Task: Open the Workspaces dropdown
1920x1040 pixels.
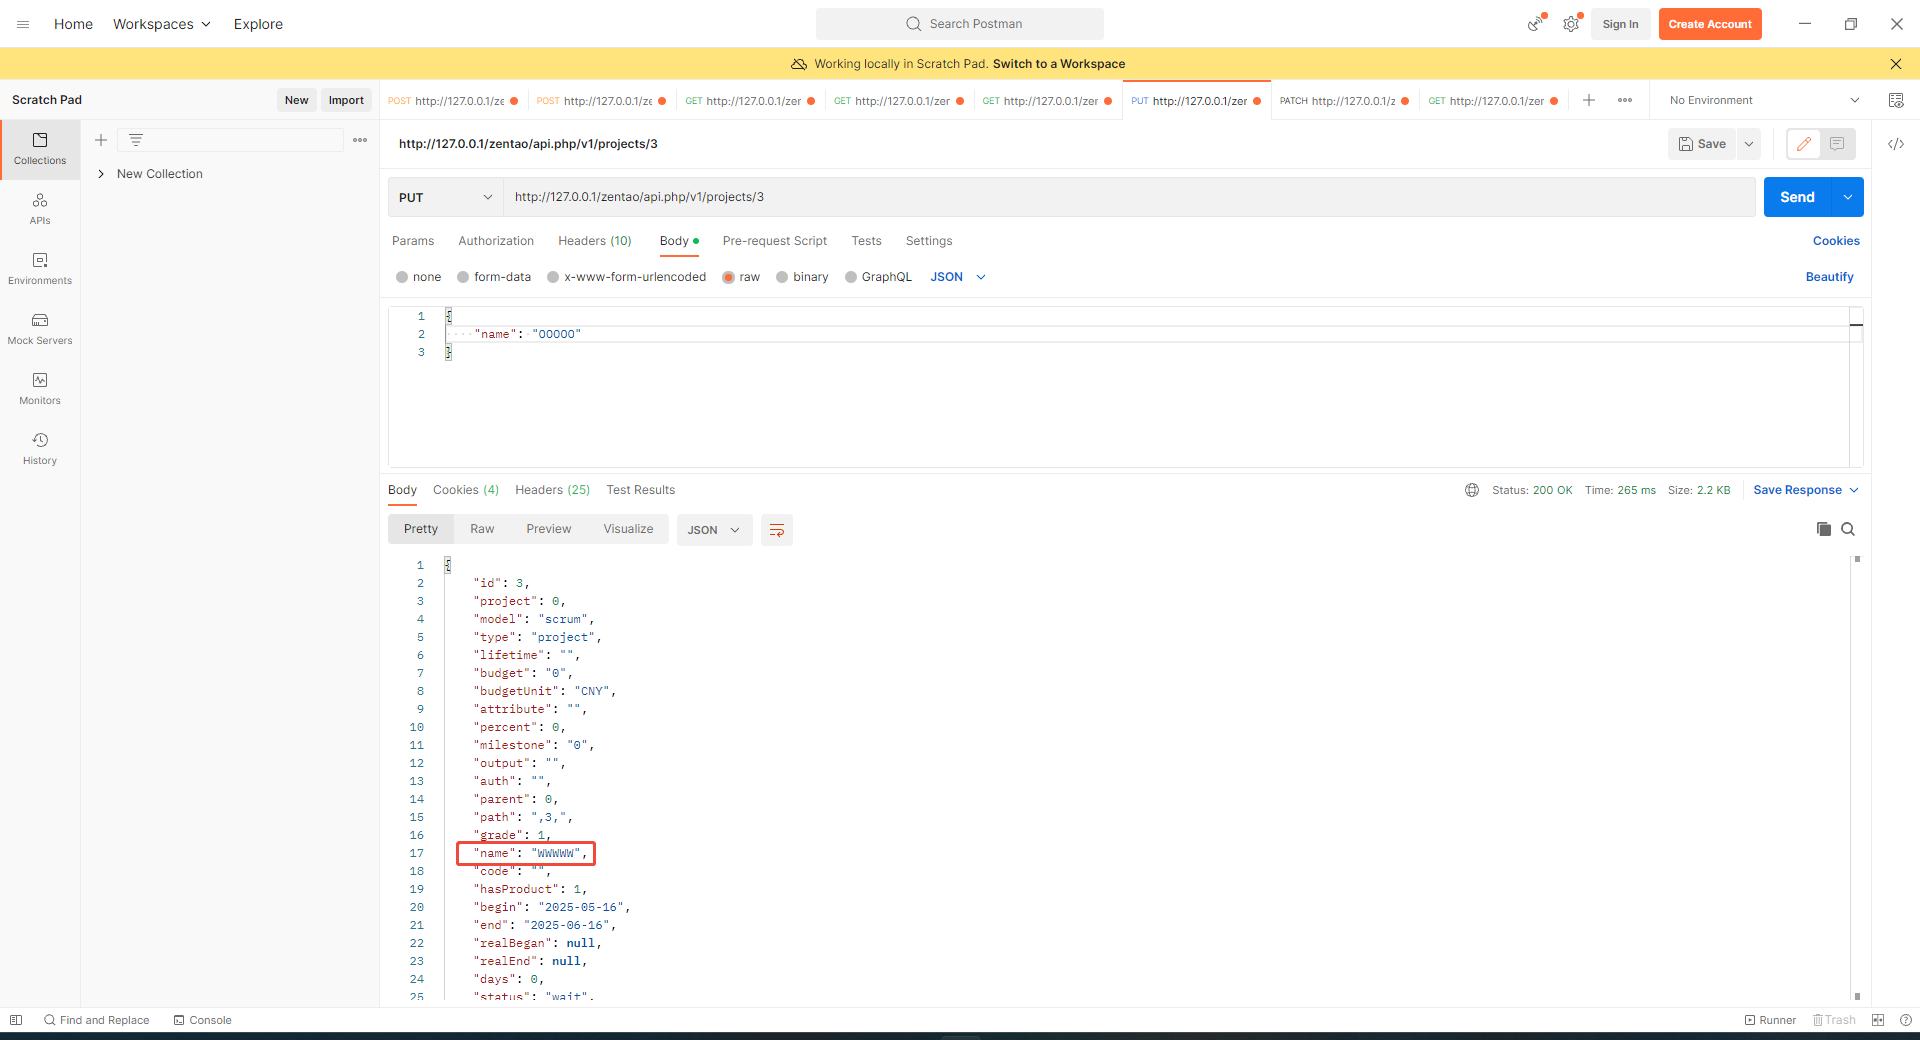Action: coord(162,24)
